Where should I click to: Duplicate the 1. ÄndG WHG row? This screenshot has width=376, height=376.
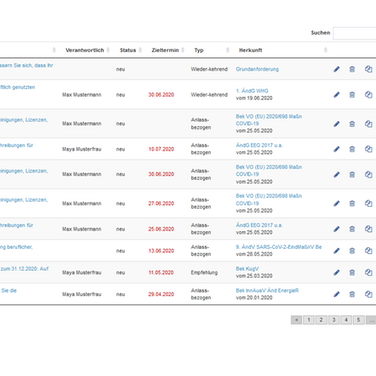(368, 95)
